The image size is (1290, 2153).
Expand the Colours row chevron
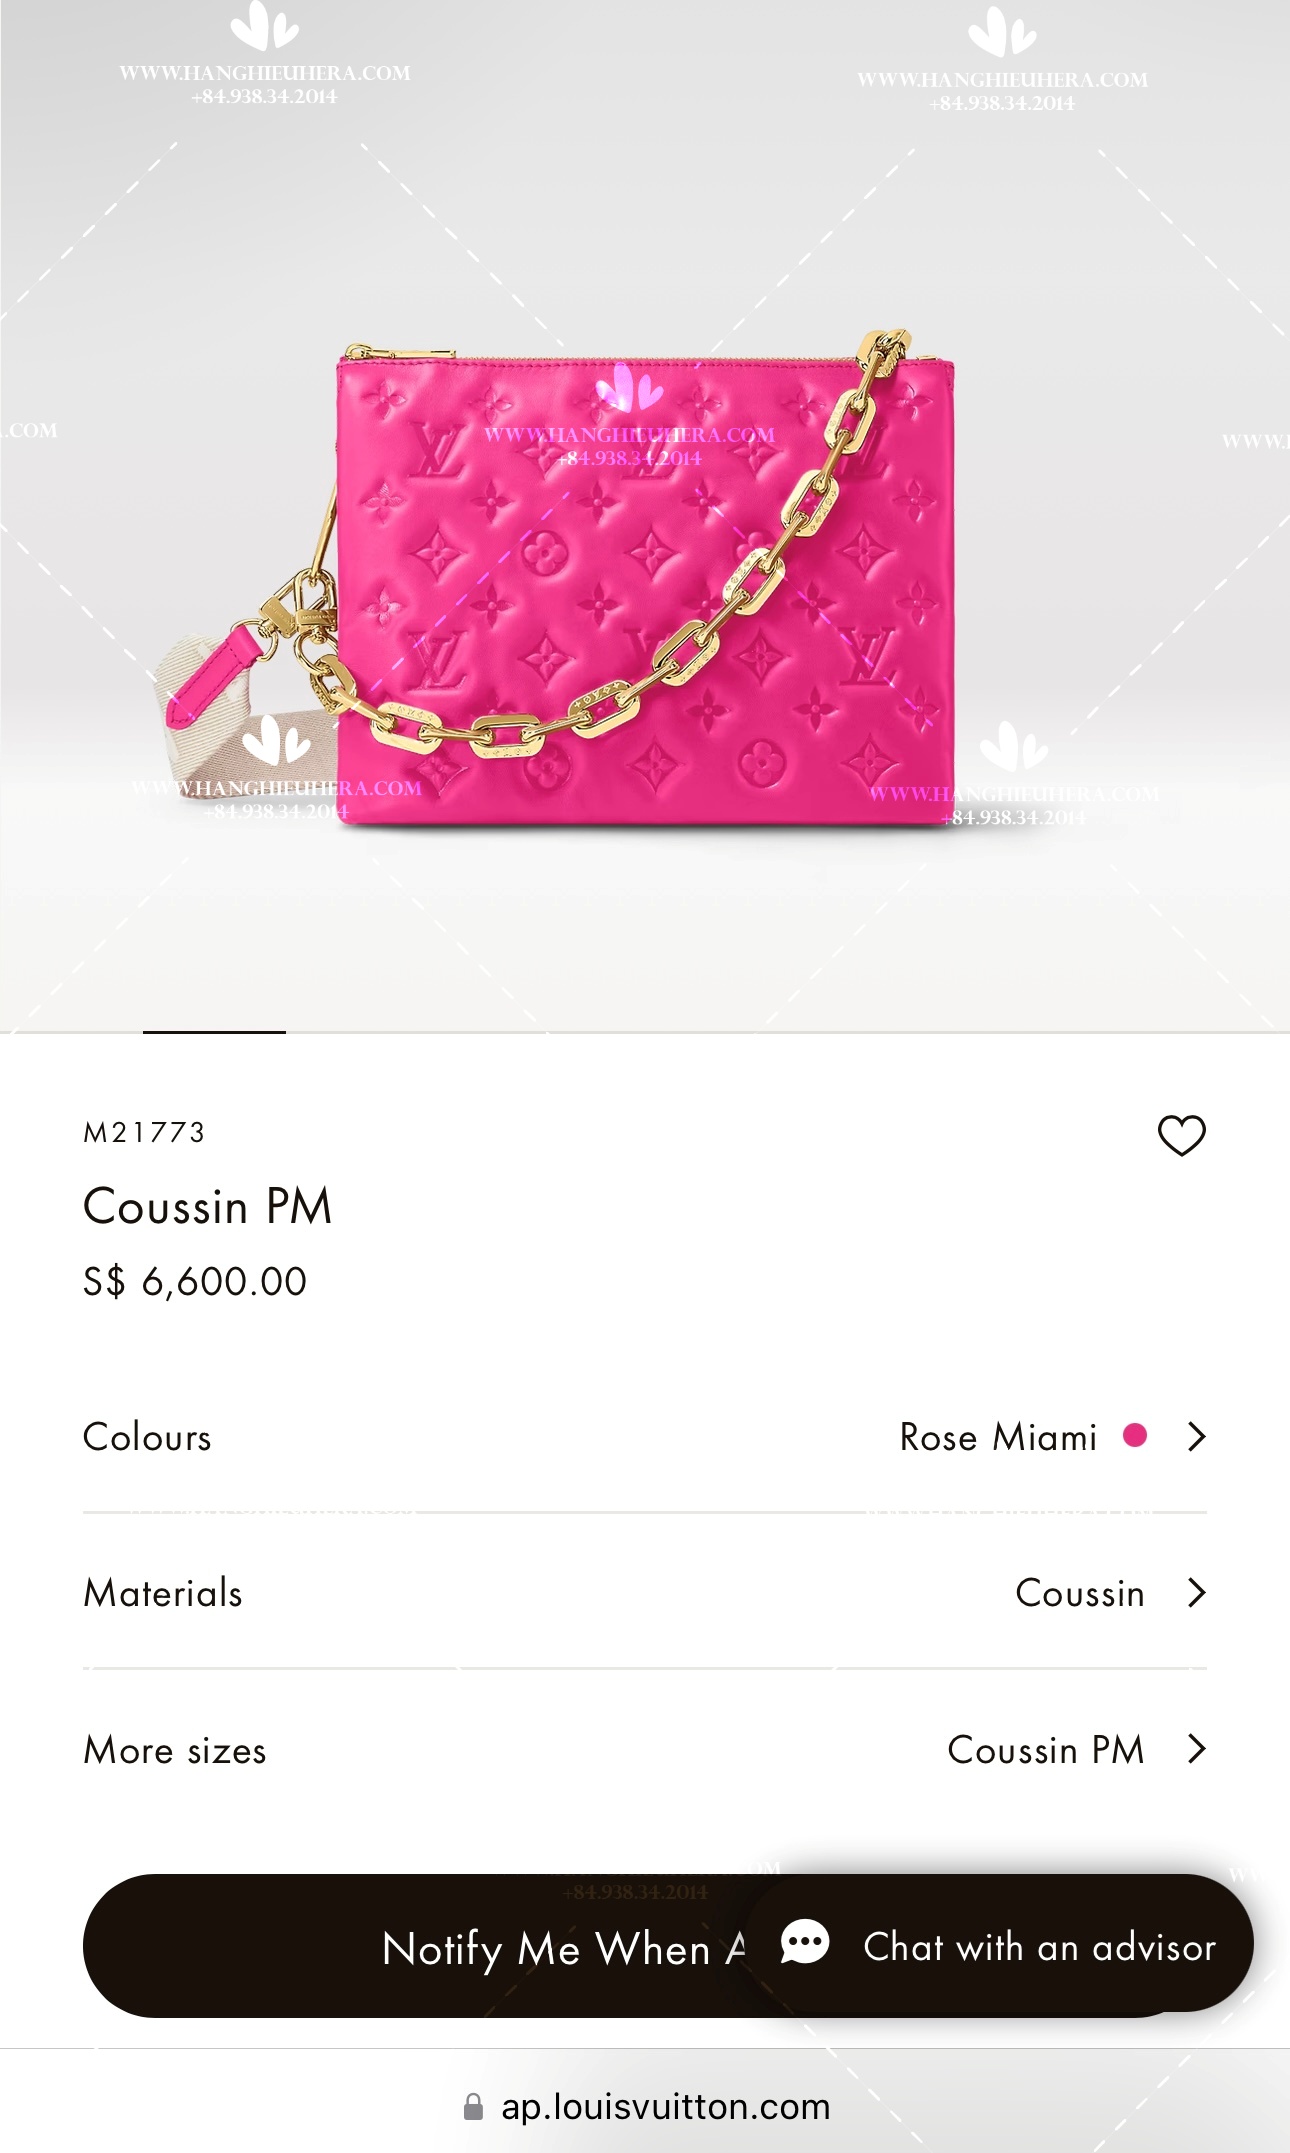pos(1196,1436)
